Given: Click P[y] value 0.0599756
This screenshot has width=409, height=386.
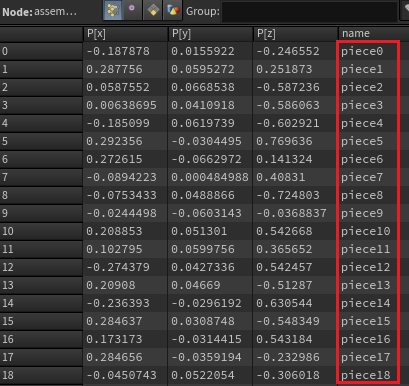Looking at the screenshot, I should click(203, 249).
